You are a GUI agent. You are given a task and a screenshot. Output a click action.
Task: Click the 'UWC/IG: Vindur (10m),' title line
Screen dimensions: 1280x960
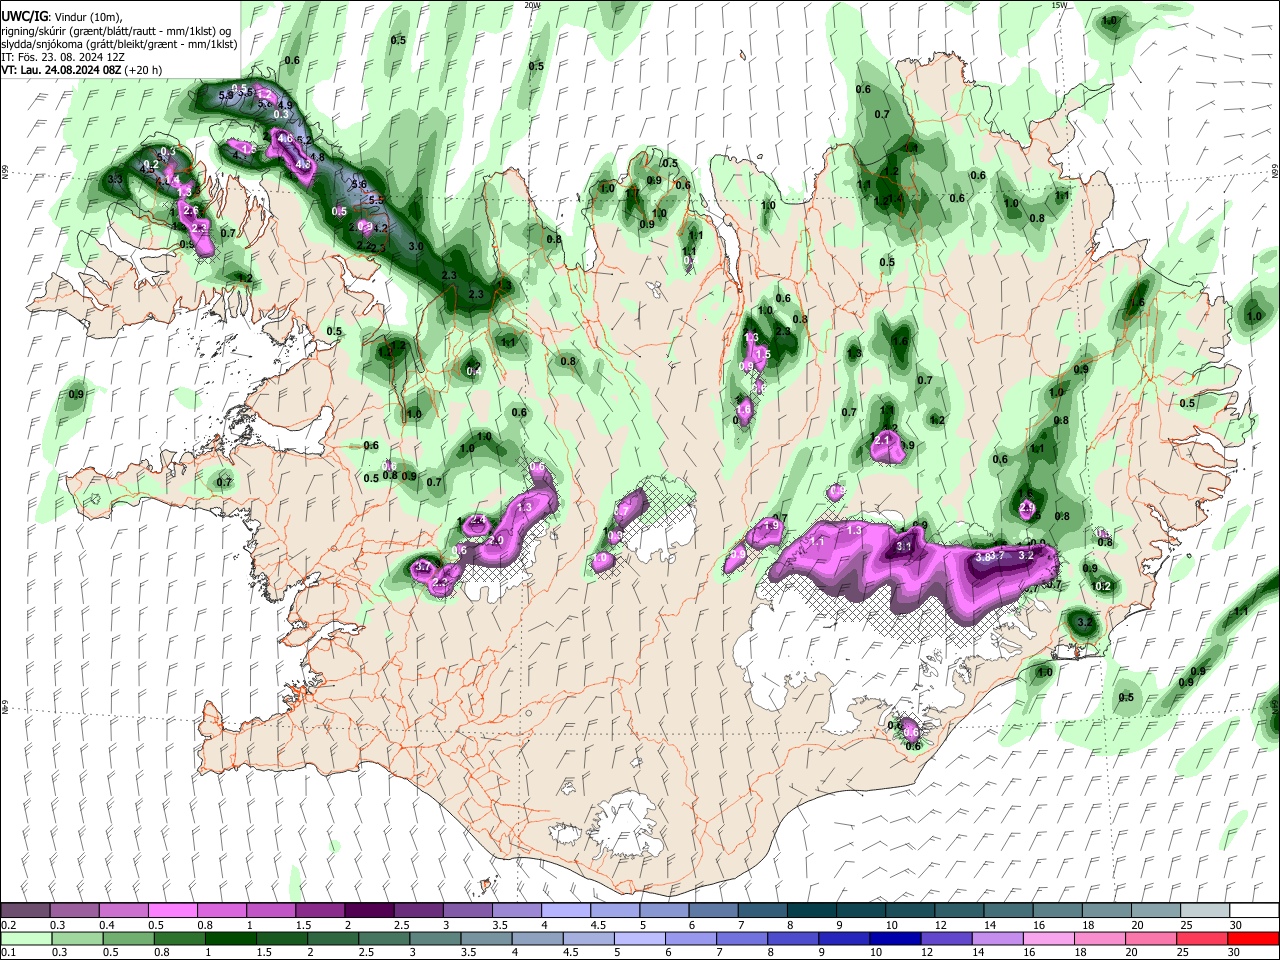[x=62, y=16]
